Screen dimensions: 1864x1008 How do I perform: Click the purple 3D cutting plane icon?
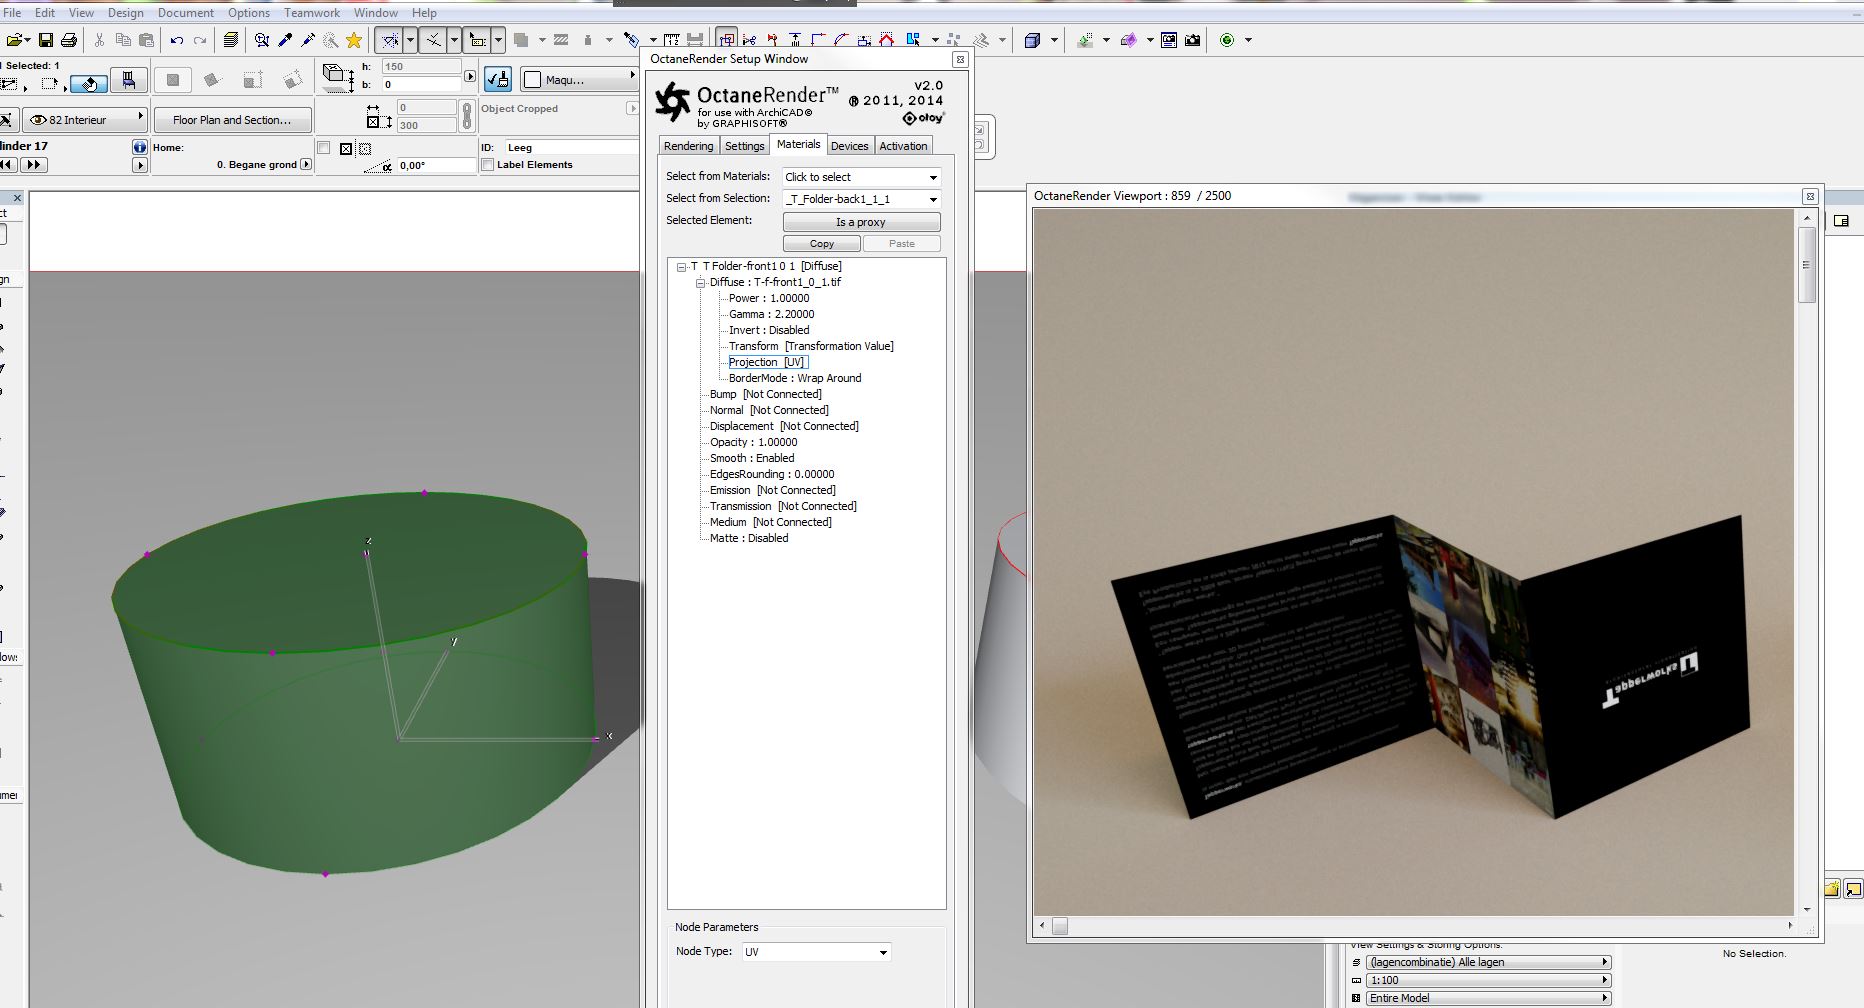(1129, 40)
